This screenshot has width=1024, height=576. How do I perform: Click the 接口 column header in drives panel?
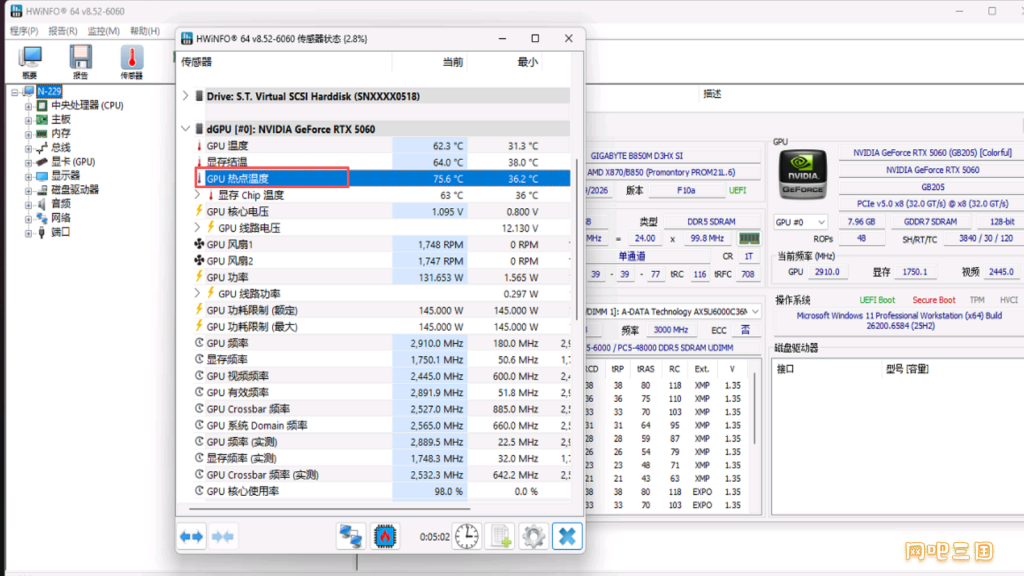click(786, 369)
